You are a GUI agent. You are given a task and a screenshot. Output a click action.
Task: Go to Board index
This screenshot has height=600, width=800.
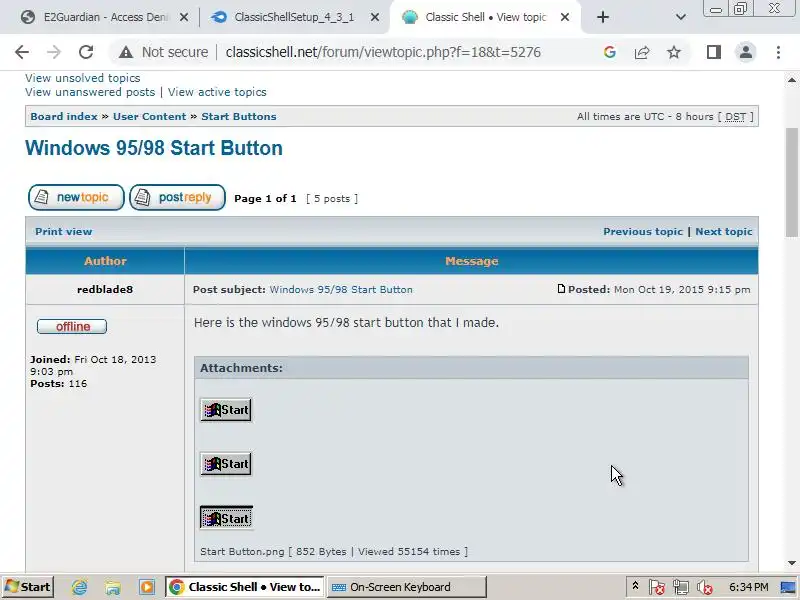[x=64, y=116]
